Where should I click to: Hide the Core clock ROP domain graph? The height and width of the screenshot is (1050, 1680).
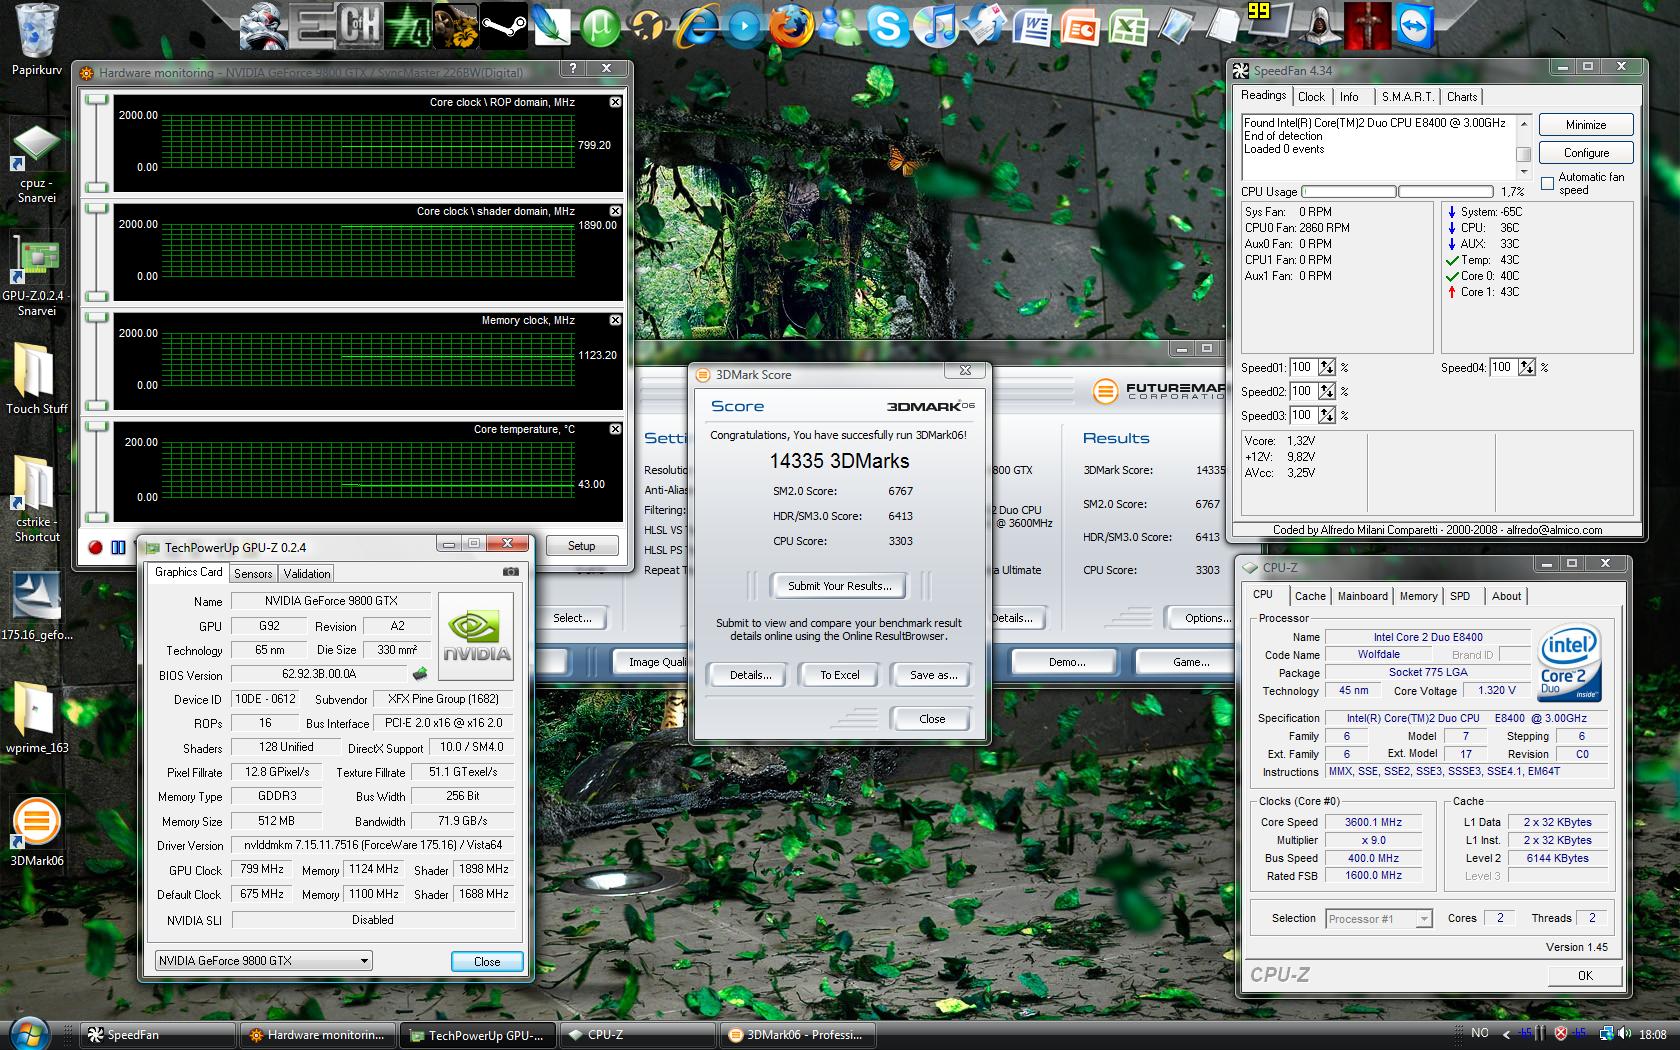pos(615,102)
